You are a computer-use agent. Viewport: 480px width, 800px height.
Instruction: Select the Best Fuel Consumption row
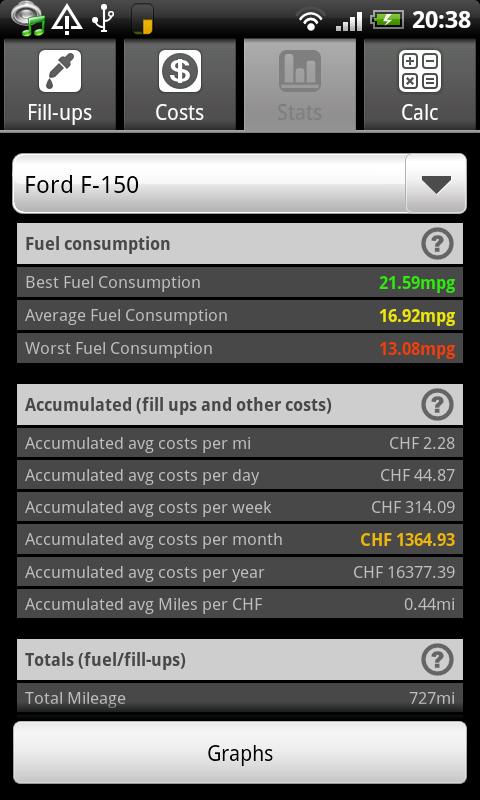(240, 282)
